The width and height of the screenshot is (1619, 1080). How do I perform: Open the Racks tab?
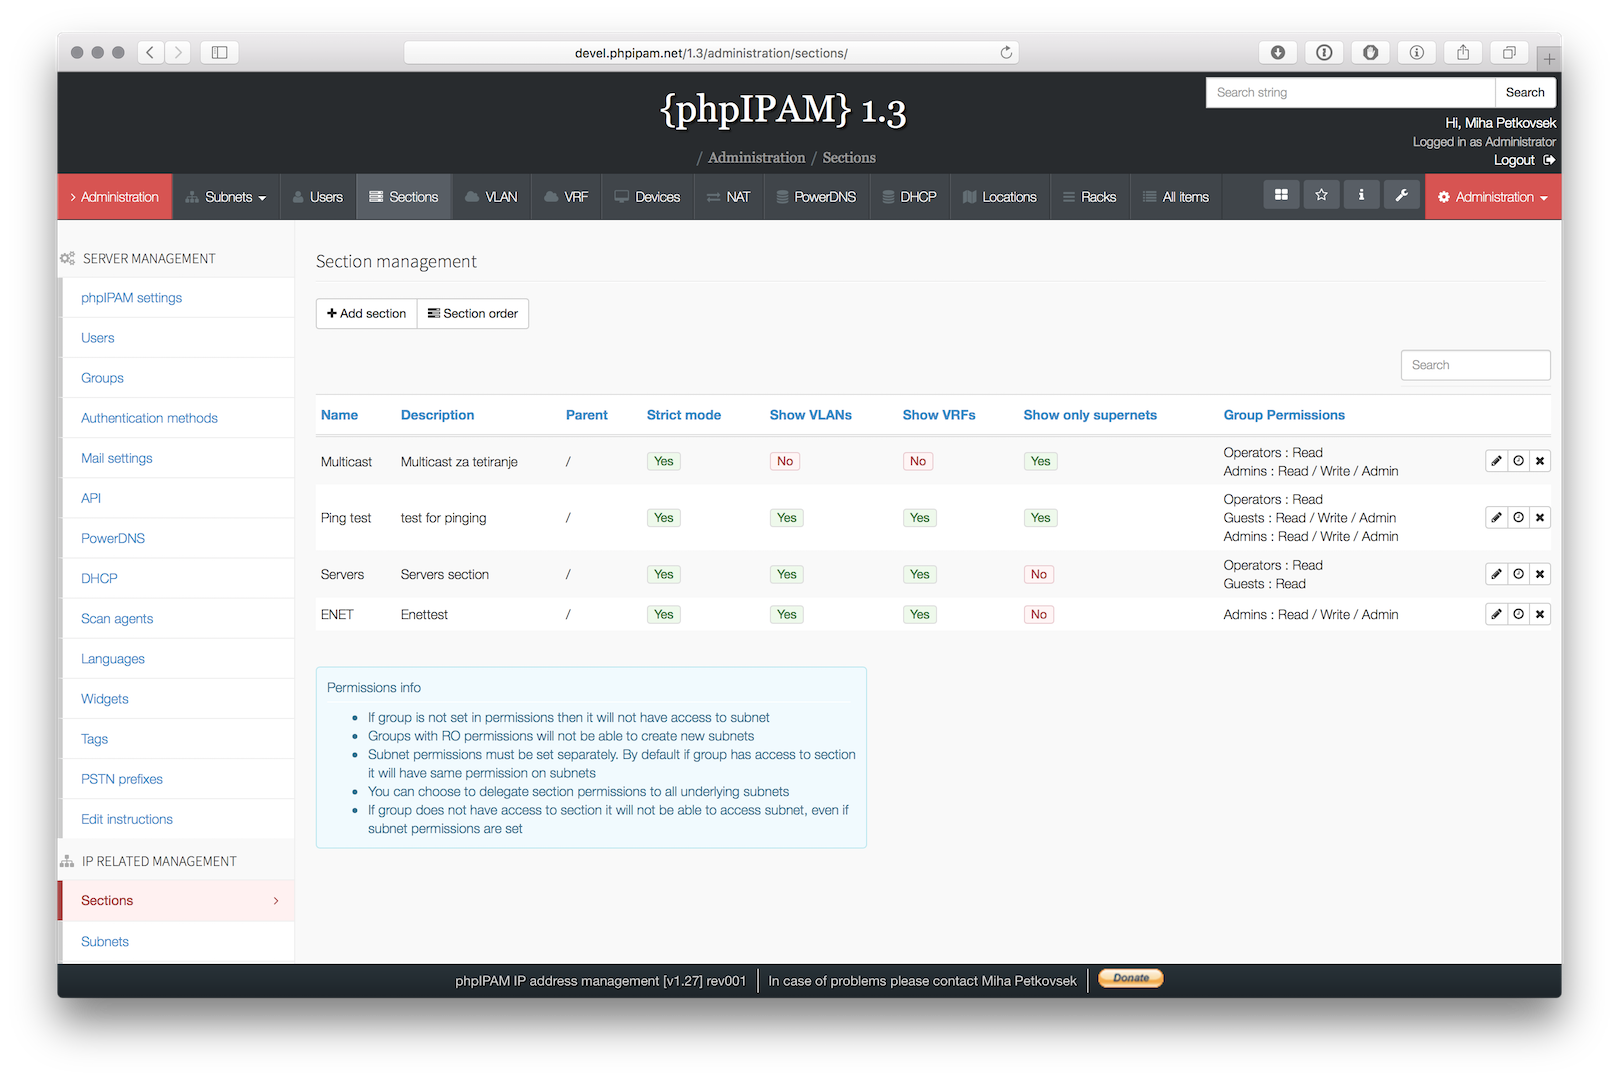click(x=1089, y=197)
